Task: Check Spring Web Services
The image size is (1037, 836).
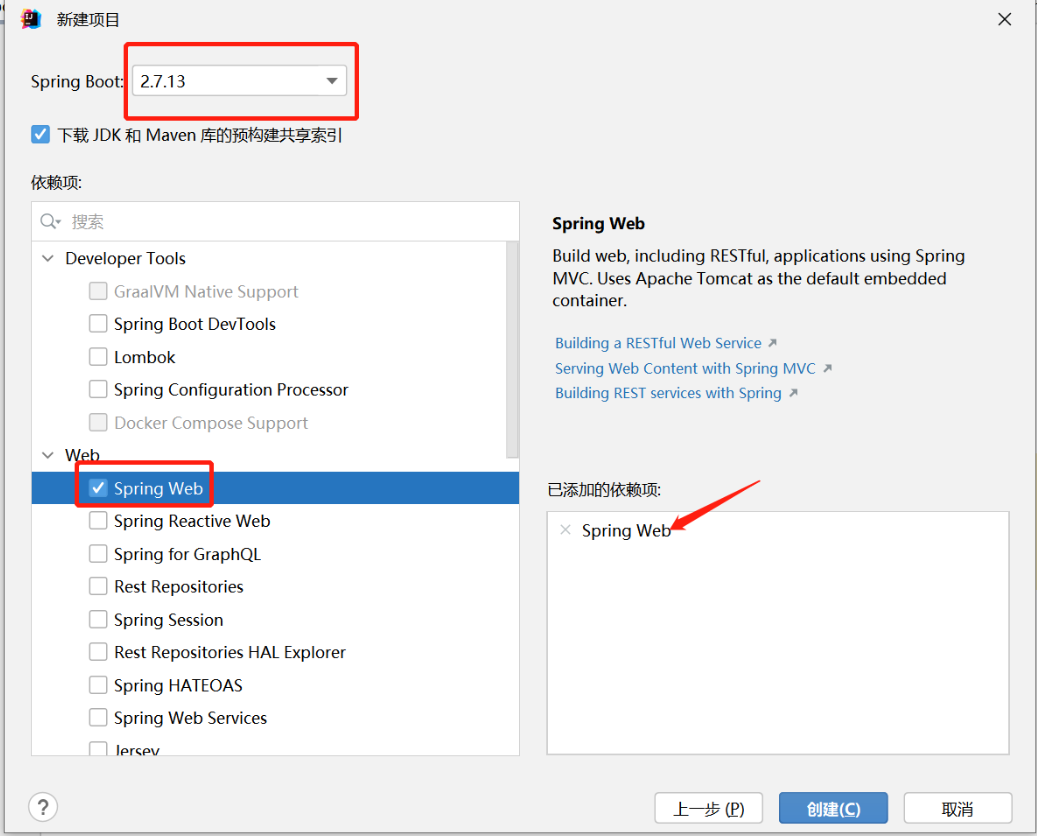Action: pyautogui.click(x=98, y=717)
